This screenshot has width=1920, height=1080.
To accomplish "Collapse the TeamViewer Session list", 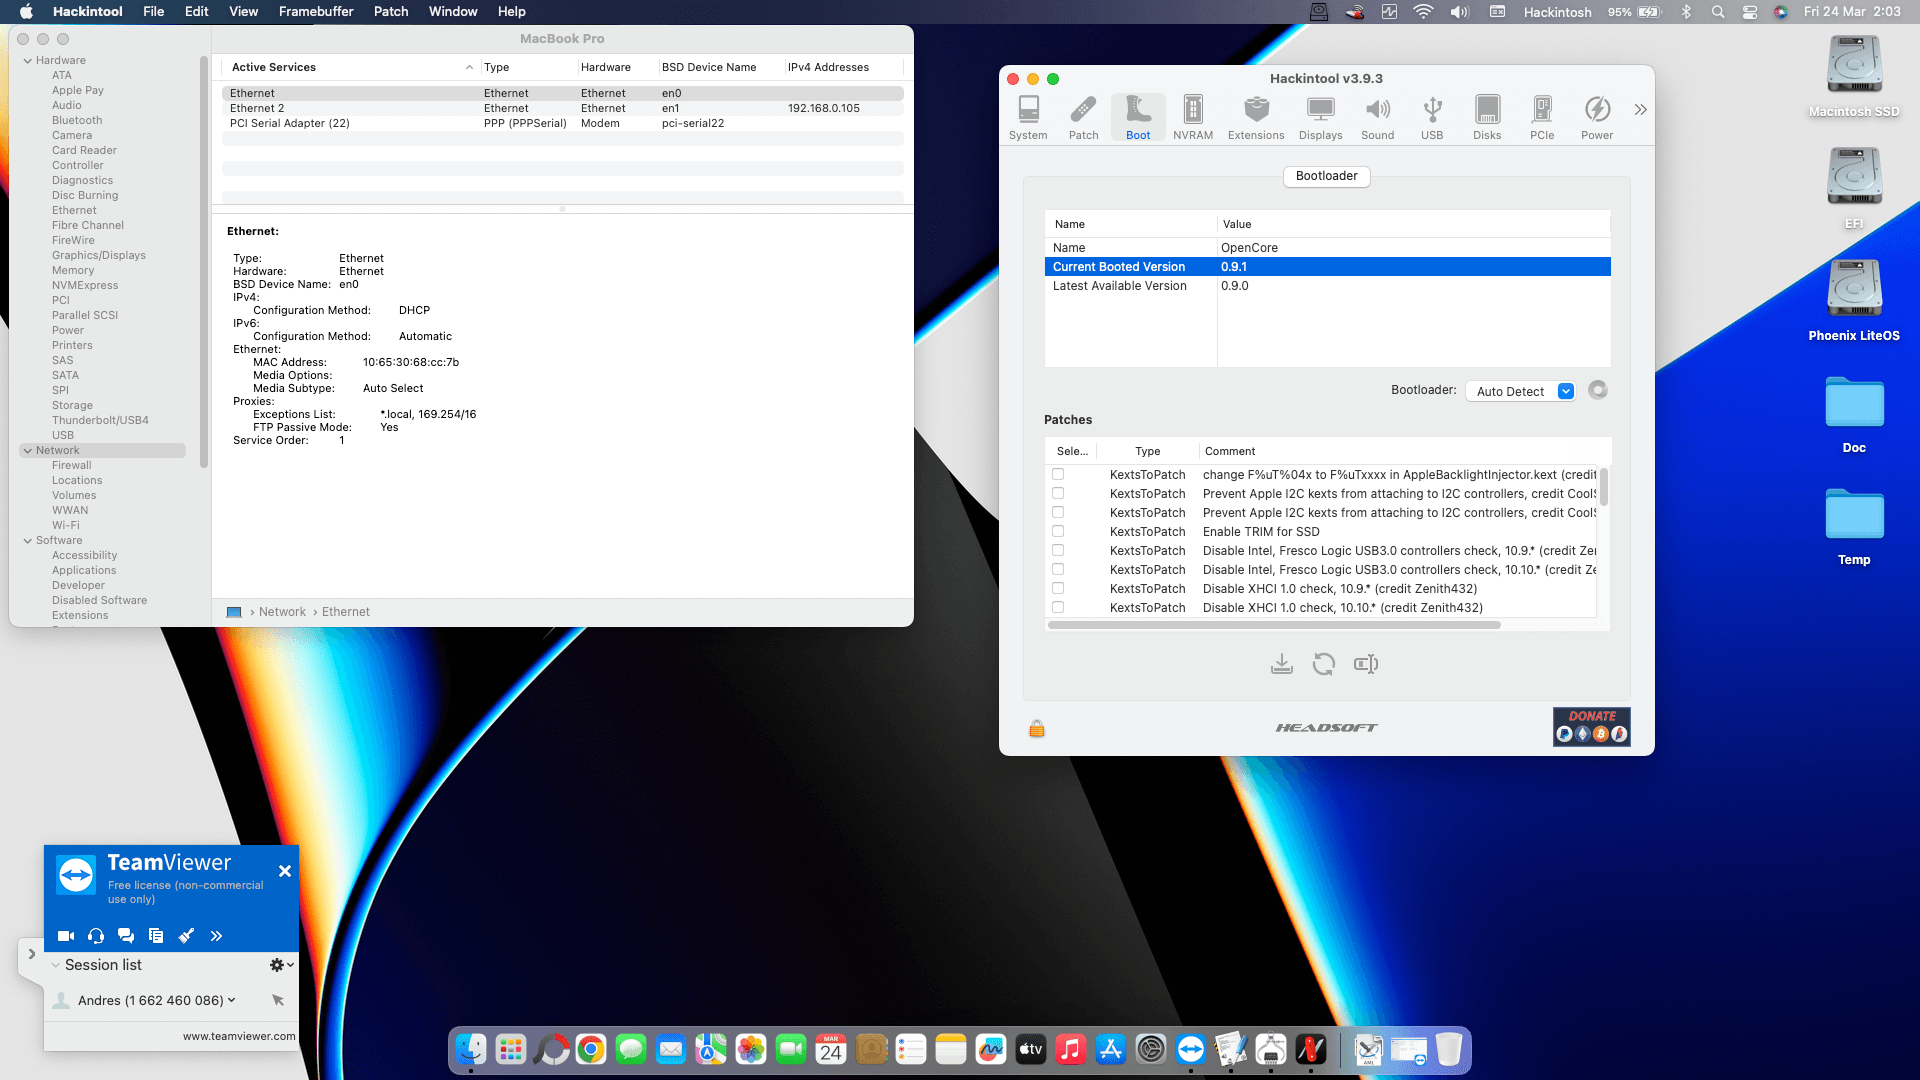I will (56, 966).
